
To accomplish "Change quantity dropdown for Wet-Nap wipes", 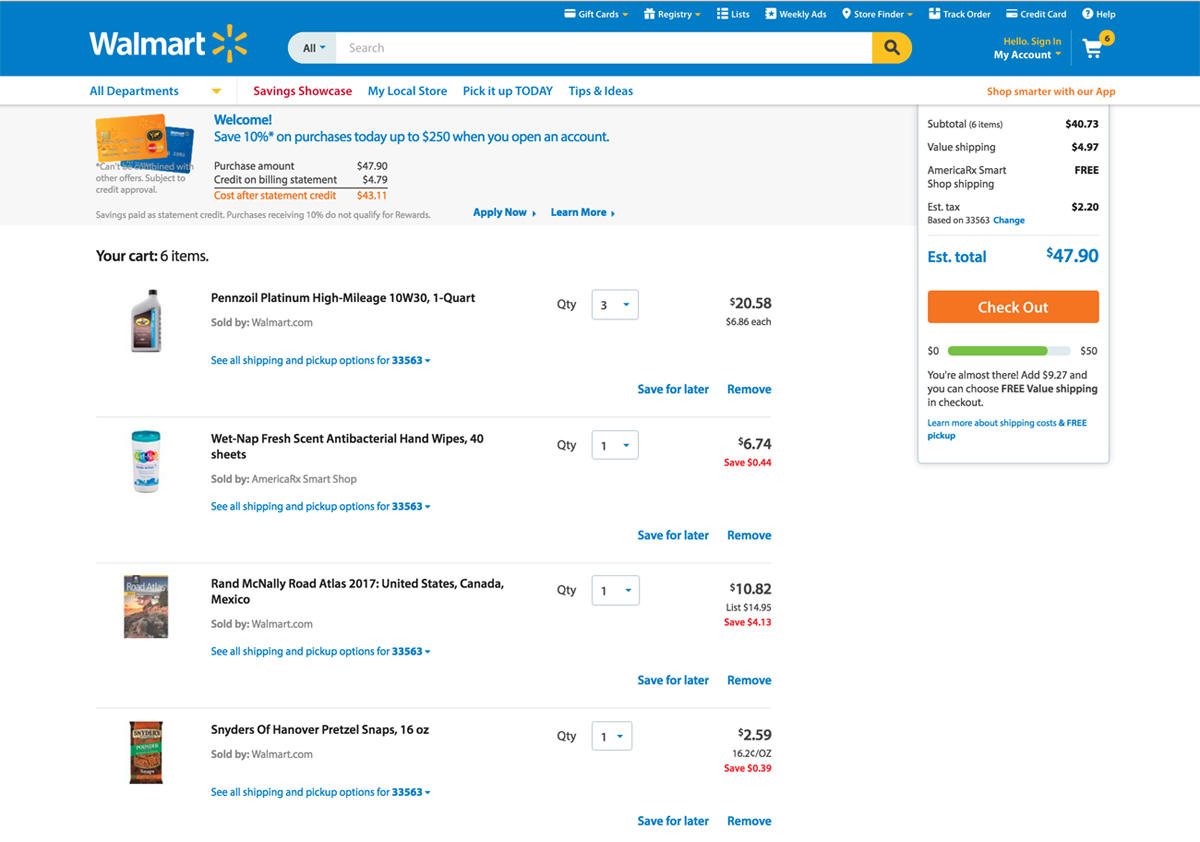I will (x=615, y=445).
